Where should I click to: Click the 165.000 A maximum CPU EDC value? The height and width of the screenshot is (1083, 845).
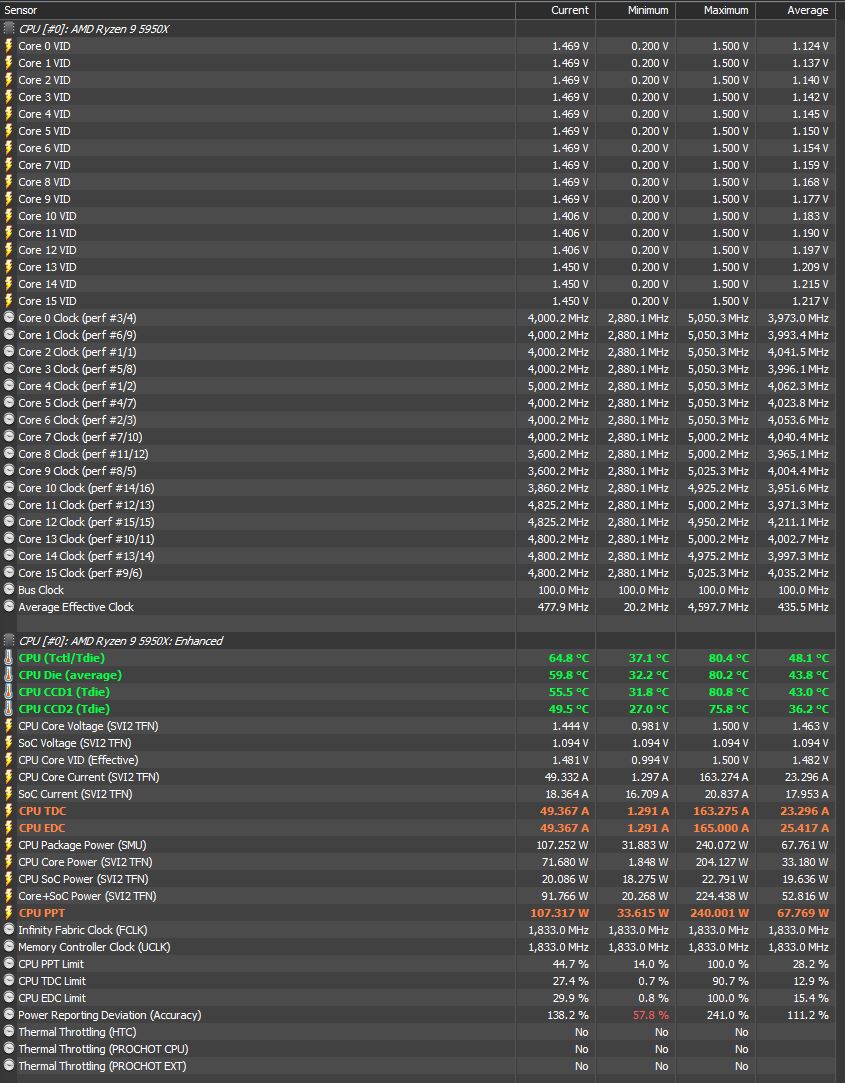721,827
